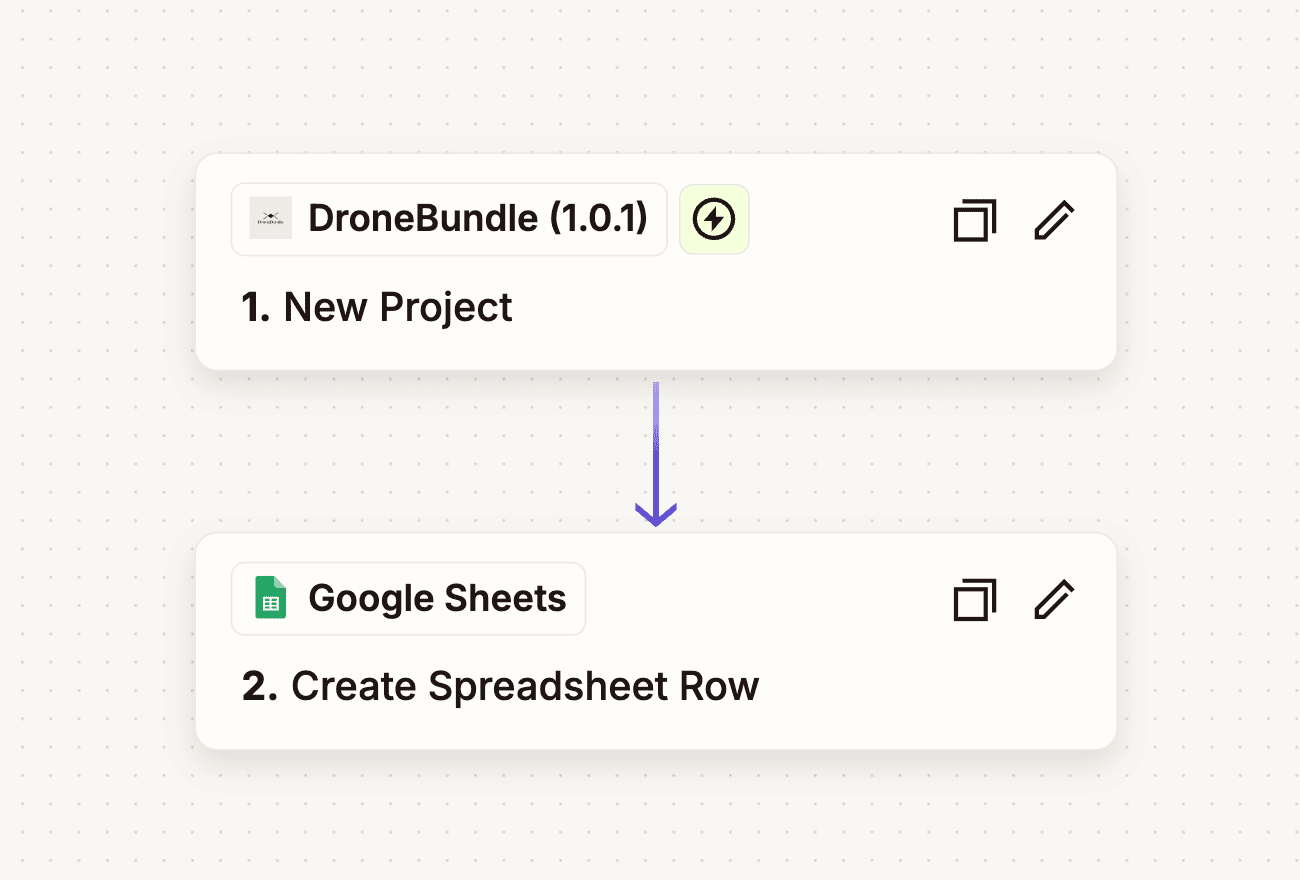Open the DroneBundle (1.0.1) app selector

[449, 218]
